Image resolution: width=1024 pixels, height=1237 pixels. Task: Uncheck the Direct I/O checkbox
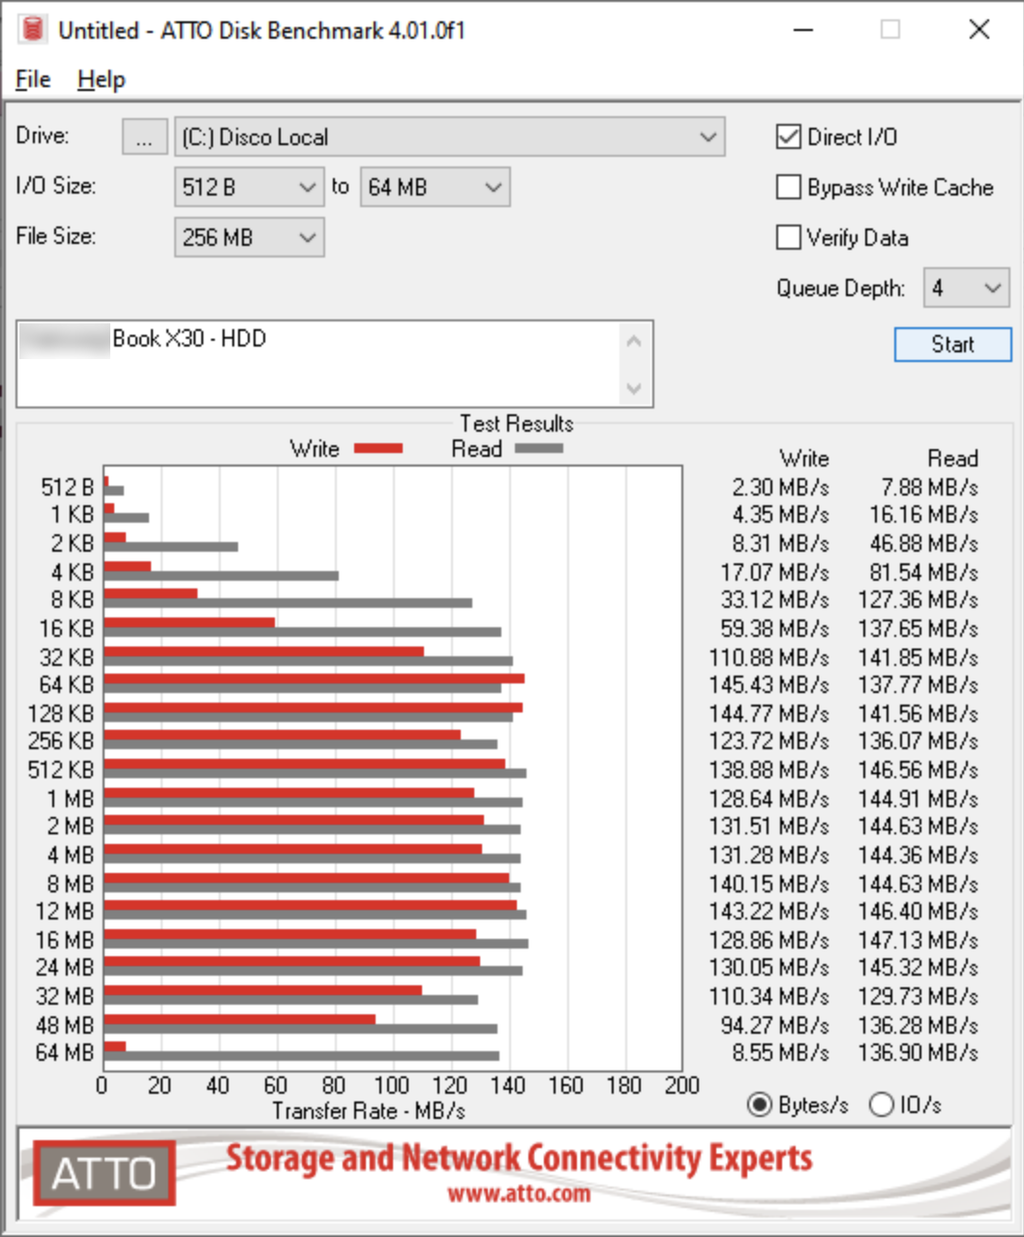(789, 137)
